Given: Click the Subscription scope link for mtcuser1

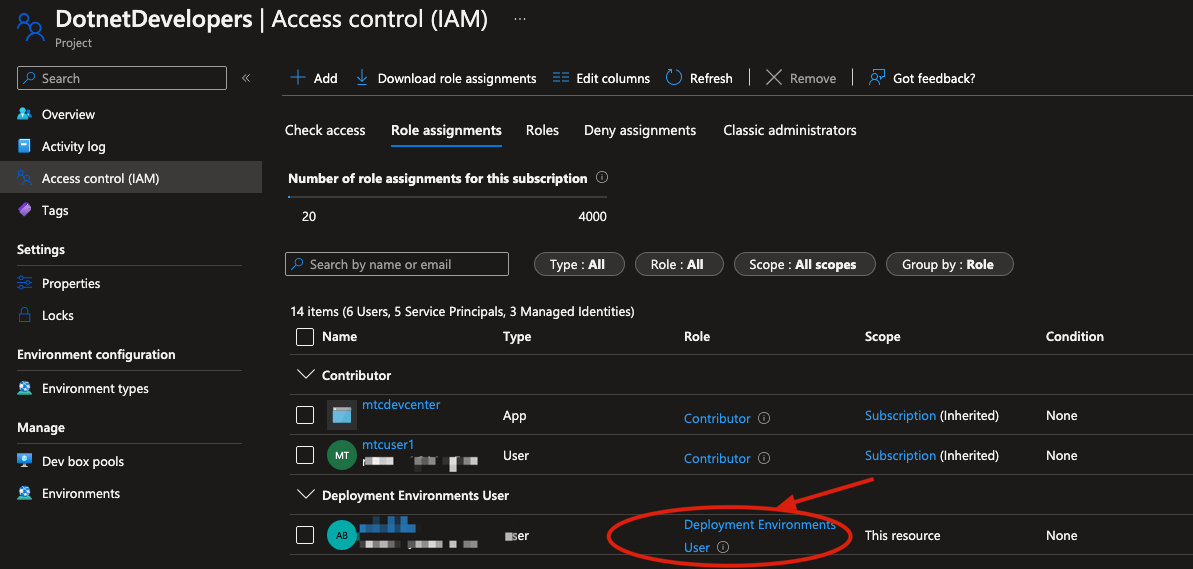Looking at the screenshot, I should 900,455.
